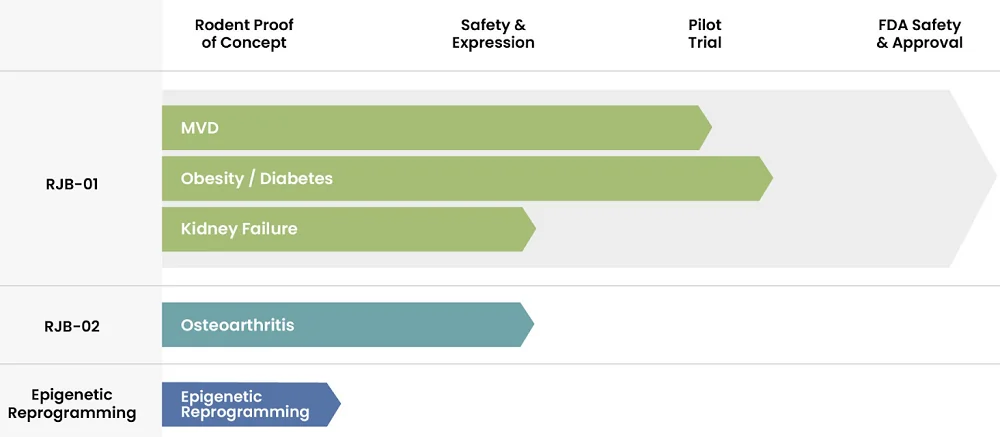The height and width of the screenshot is (437, 1000).
Task: Click the pointed end of Kidney Failure bar
Action: pyautogui.click(x=530, y=229)
